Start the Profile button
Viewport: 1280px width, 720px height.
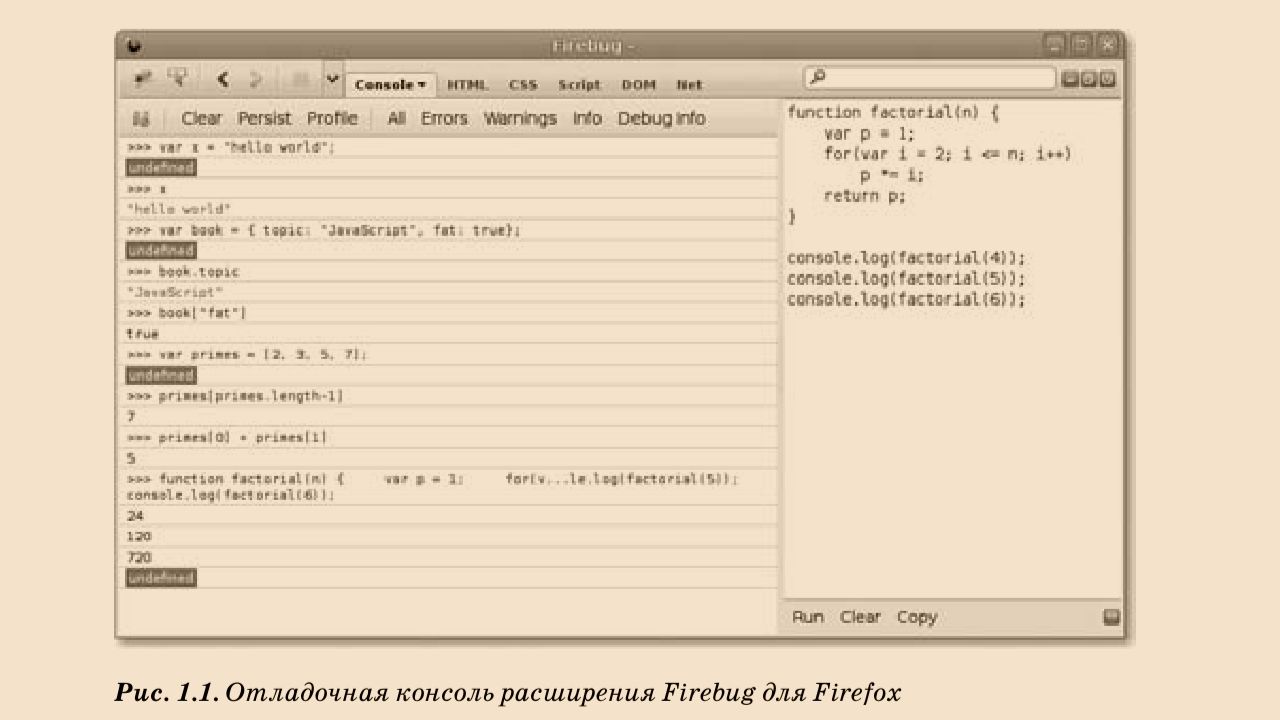[x=332, y=118]
